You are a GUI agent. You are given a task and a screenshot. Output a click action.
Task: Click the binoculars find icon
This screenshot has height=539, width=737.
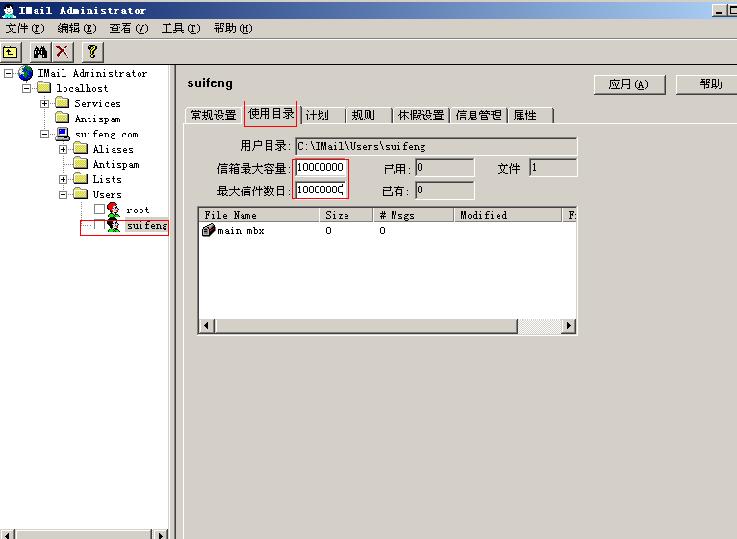[x=40, y=51]
